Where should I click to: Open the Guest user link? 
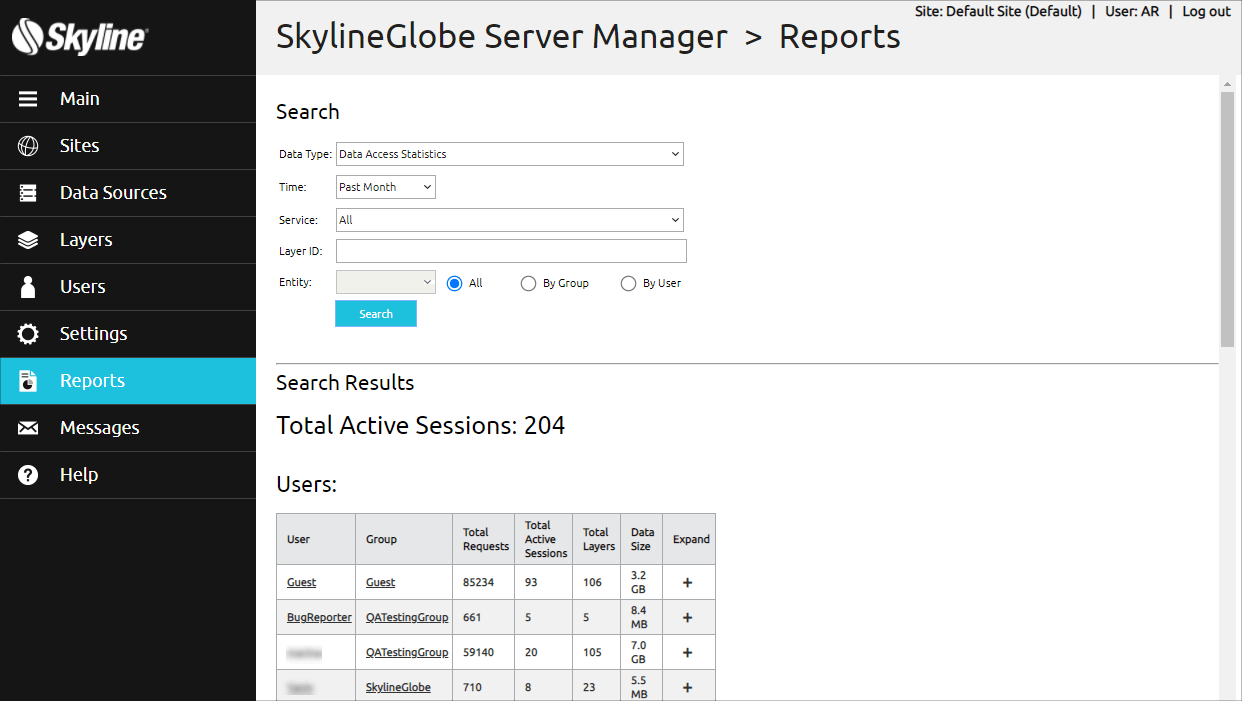[301, 583]
